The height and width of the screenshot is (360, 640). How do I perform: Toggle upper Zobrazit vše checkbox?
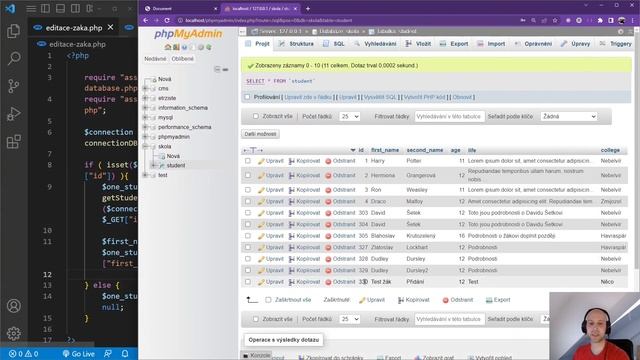click(x=256, y=116)
